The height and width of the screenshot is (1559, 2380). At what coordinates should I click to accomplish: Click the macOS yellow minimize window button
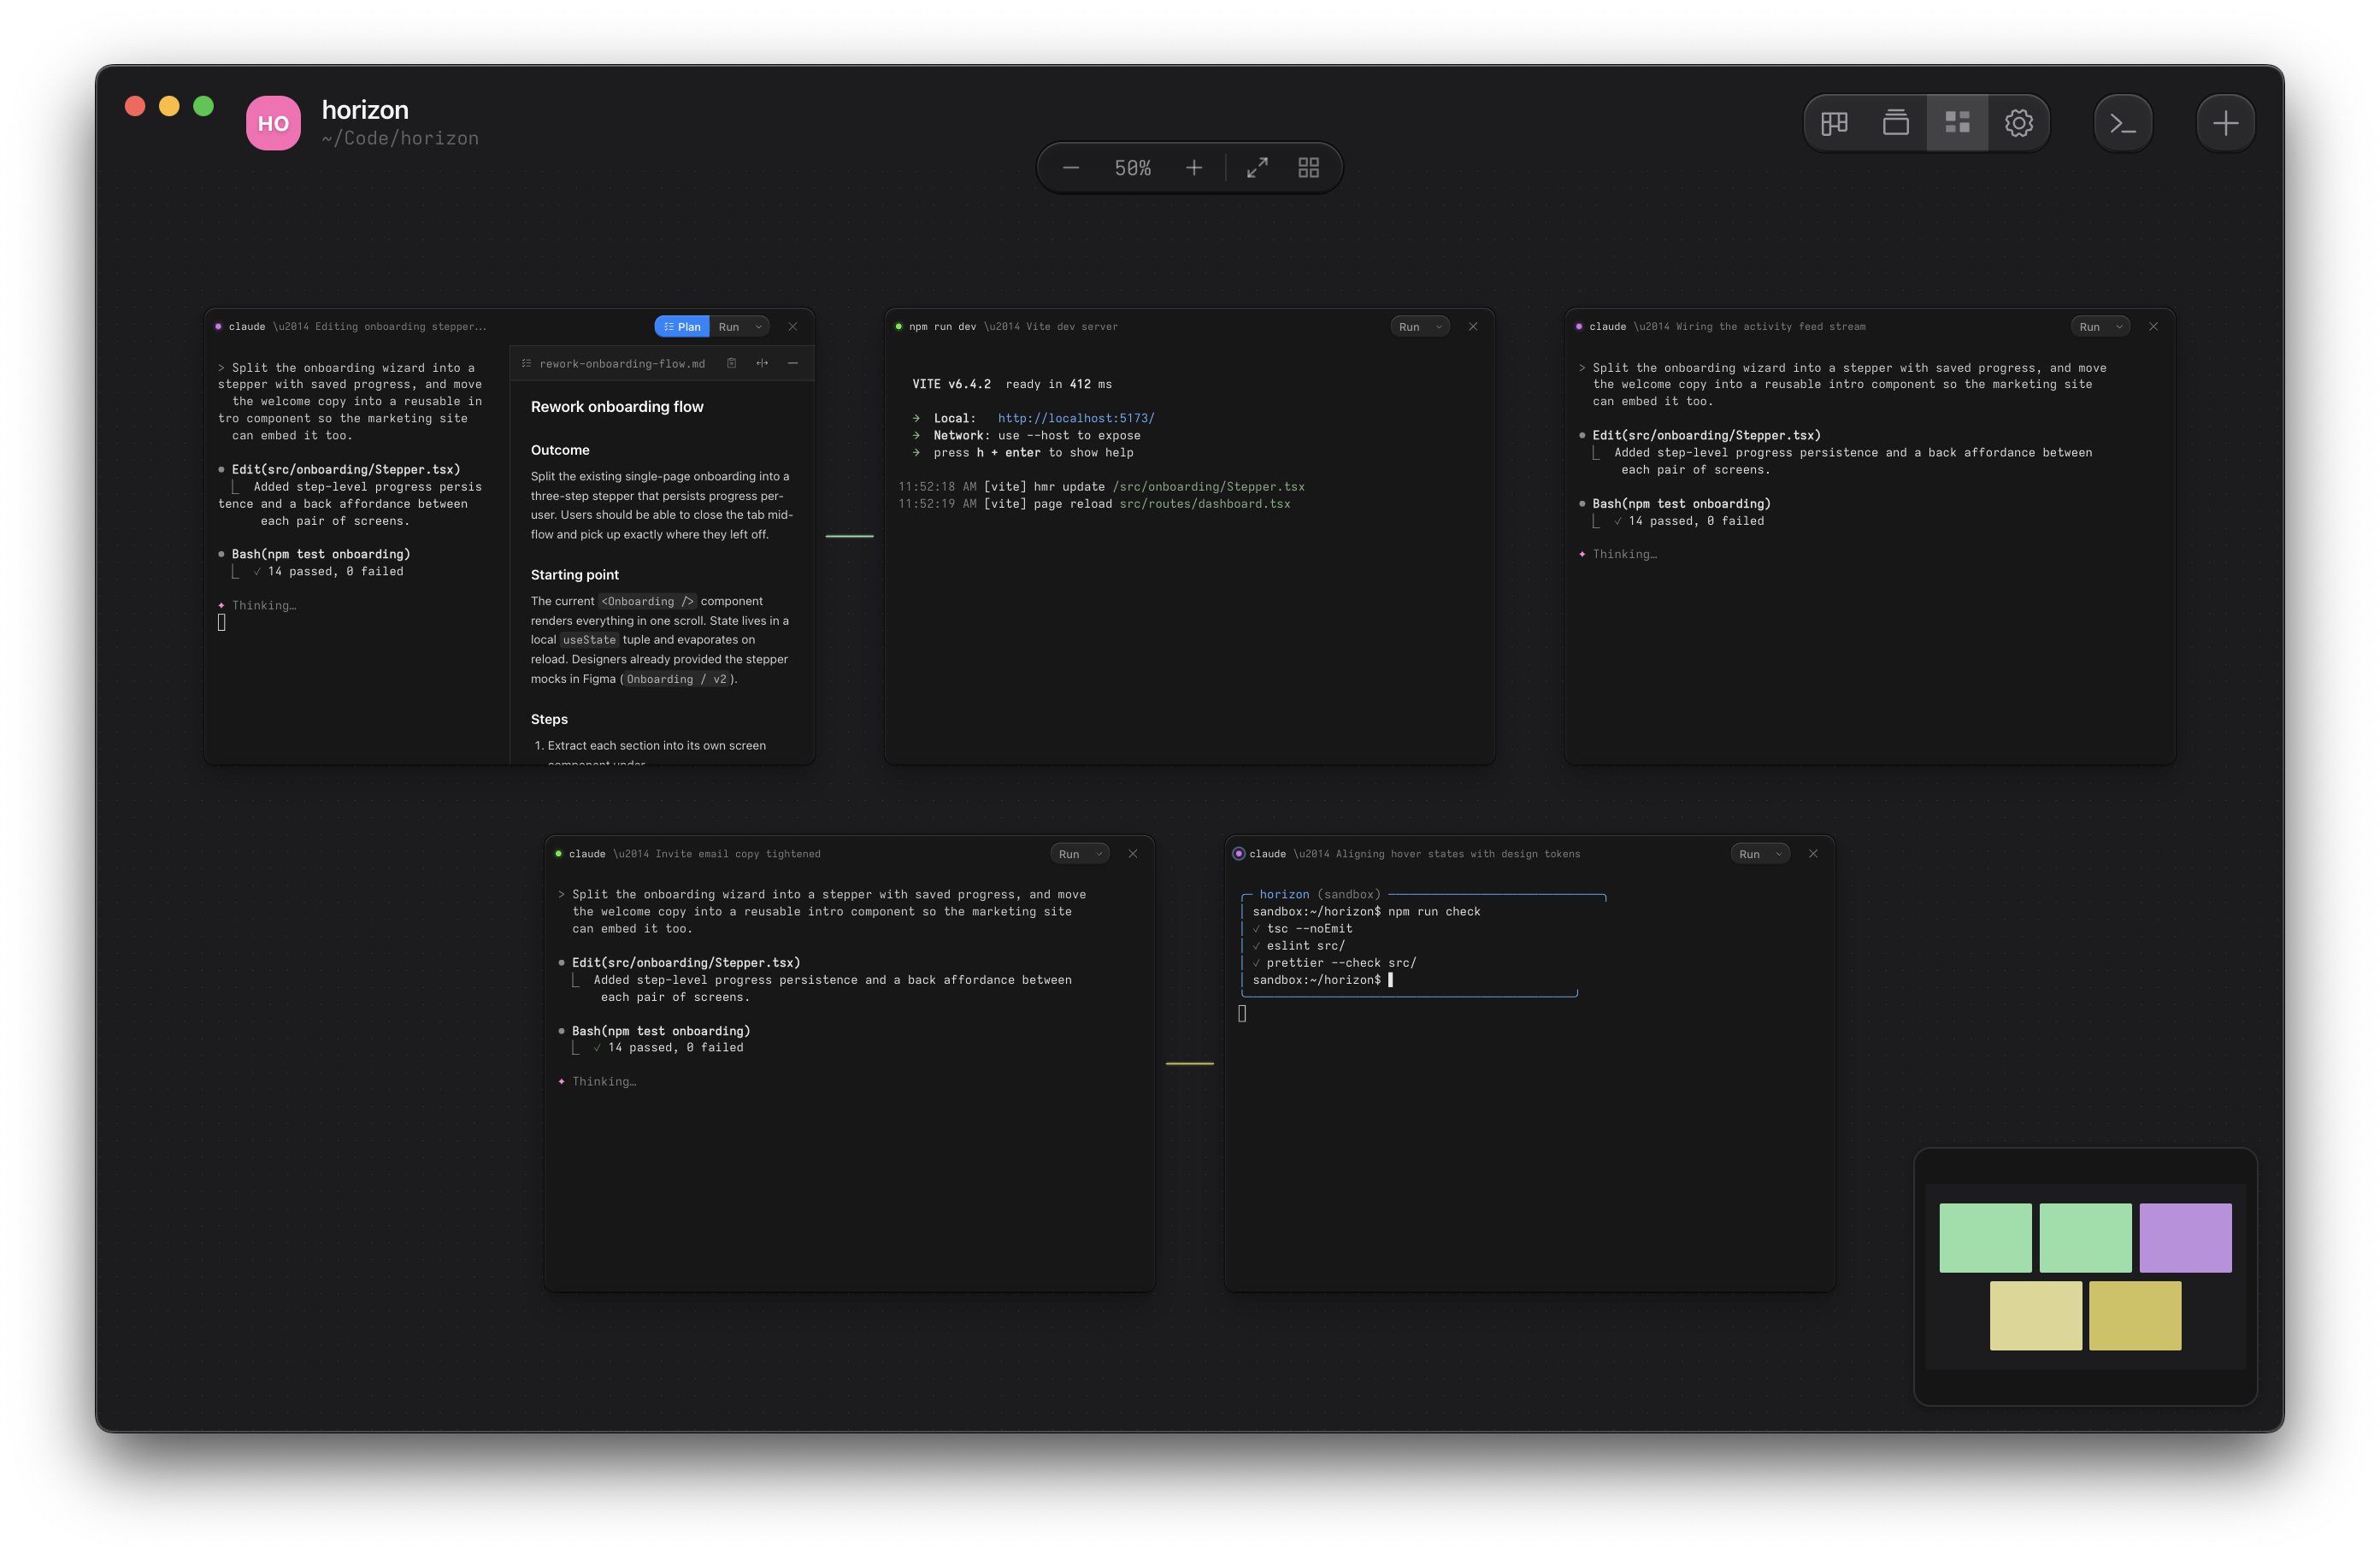169,106
